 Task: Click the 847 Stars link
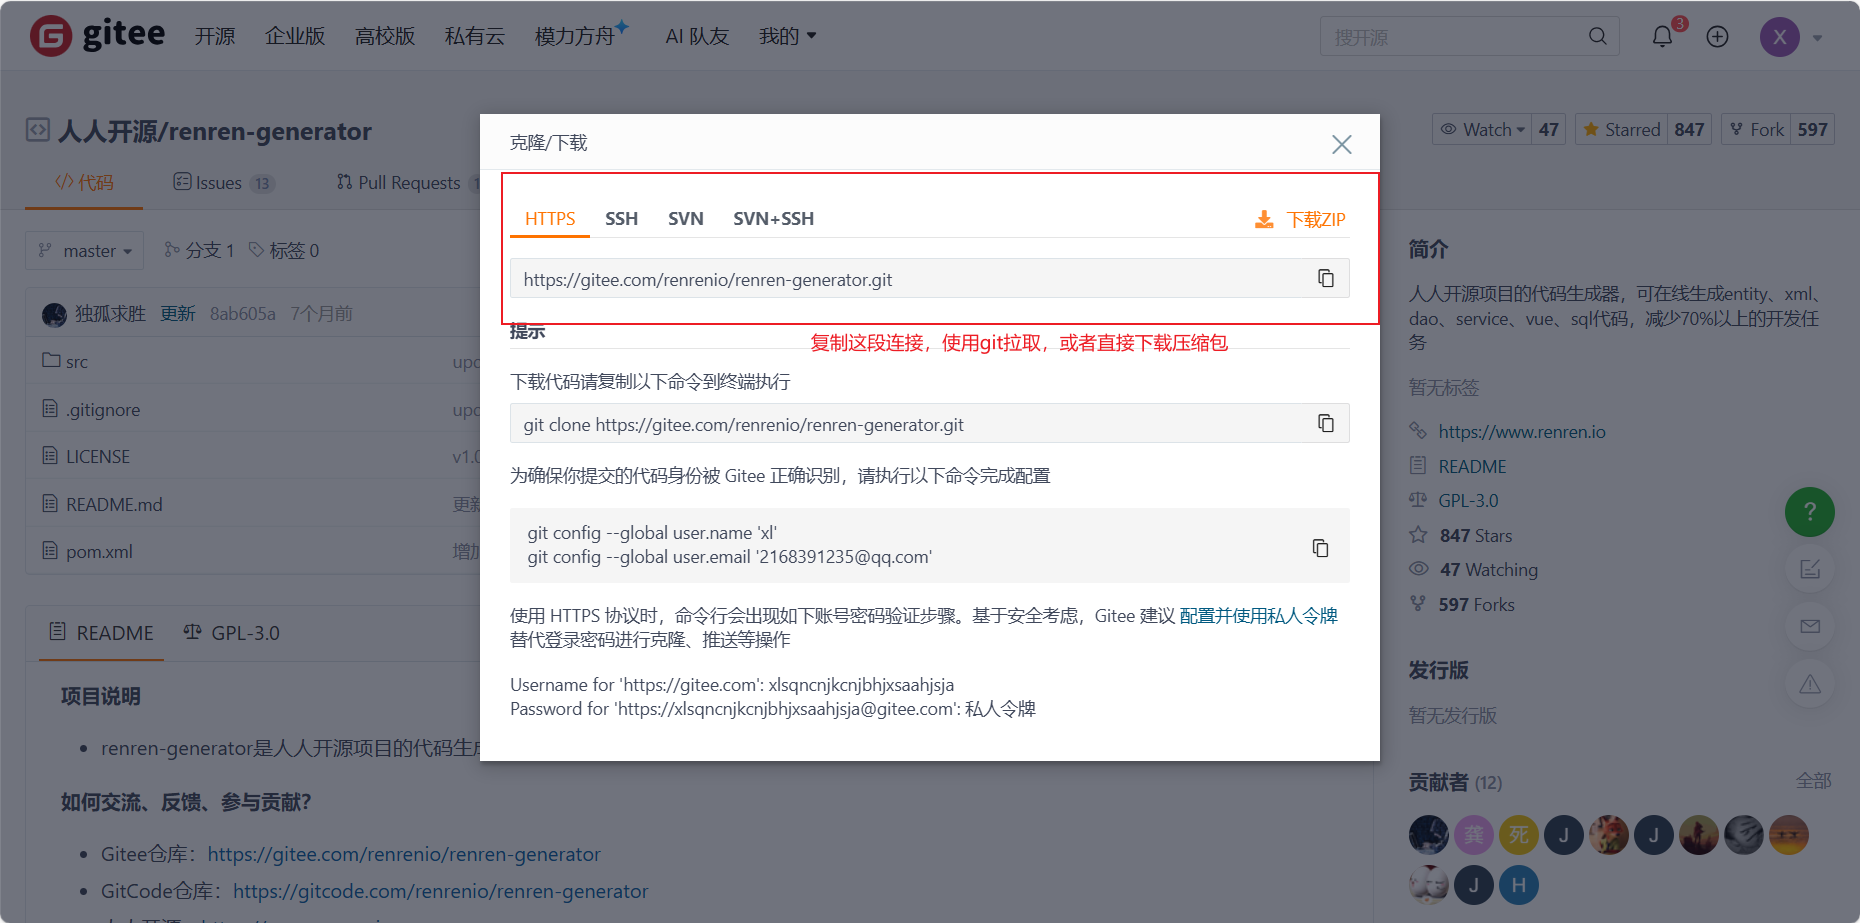click(1476, 536)
